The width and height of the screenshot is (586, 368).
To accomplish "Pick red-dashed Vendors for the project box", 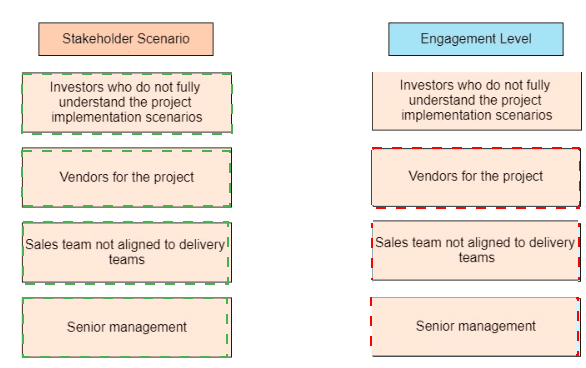I will tap(476, 177).
